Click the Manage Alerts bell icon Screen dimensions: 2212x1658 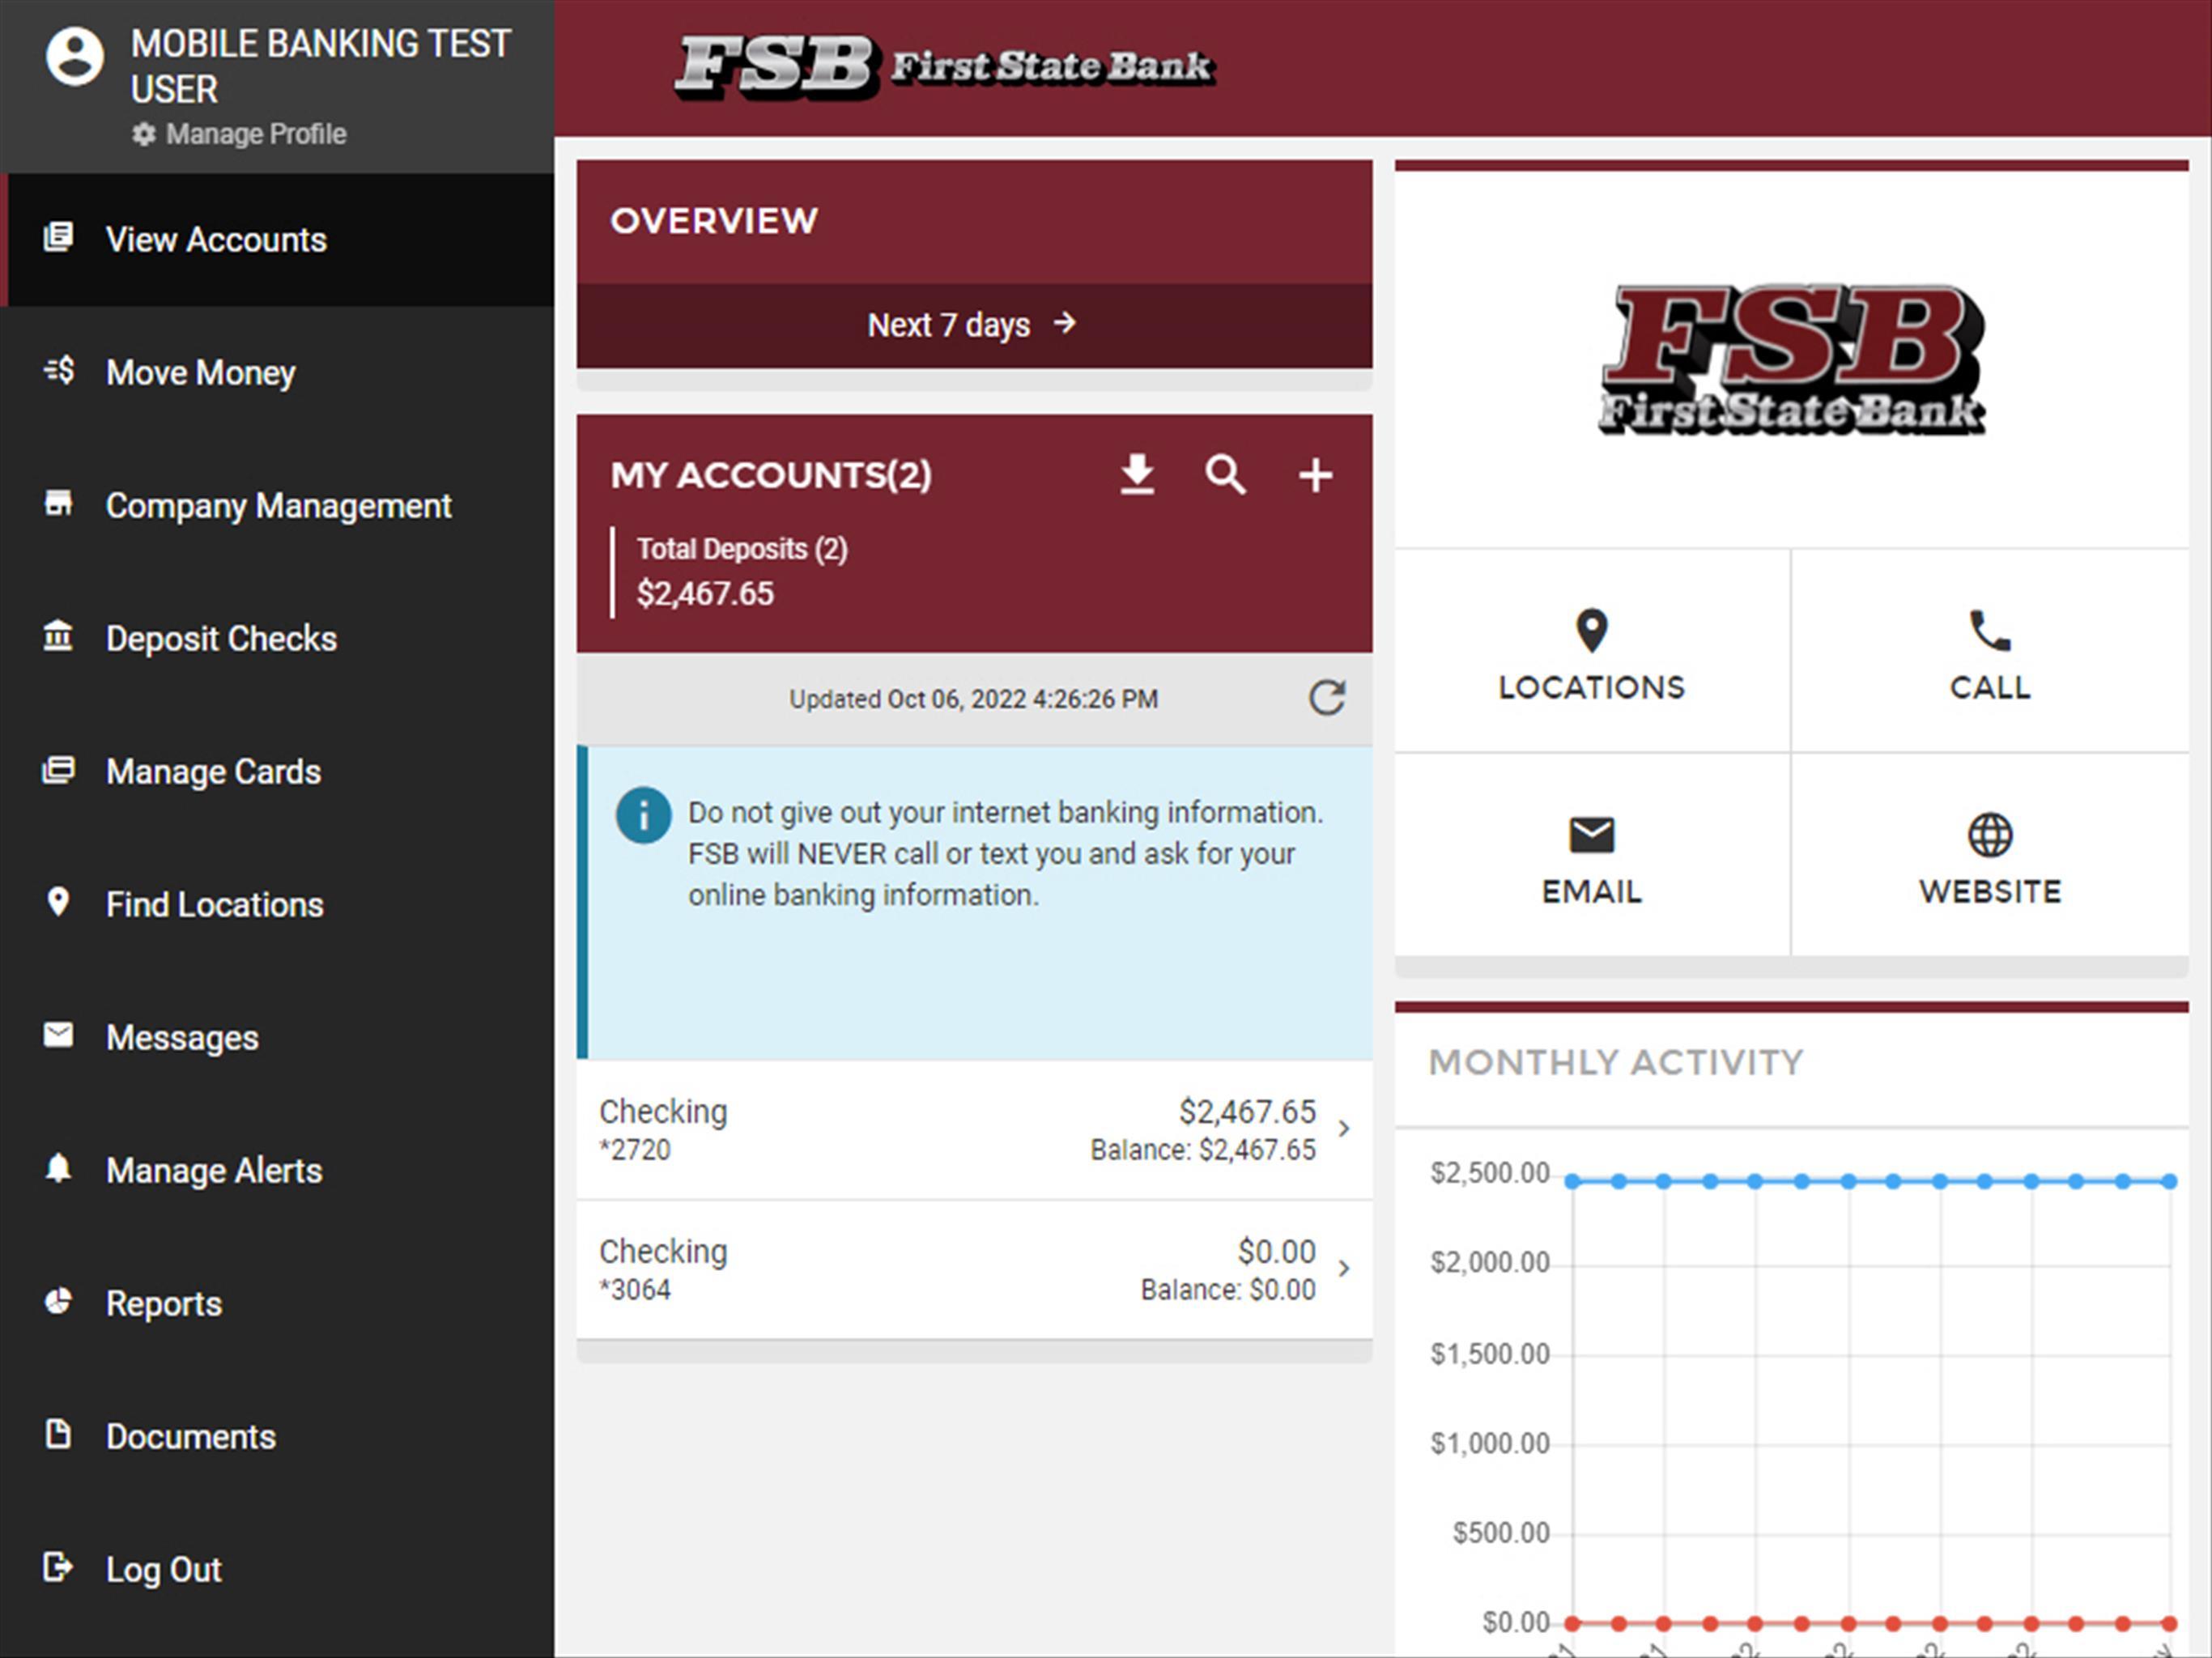pos(58,1168)
